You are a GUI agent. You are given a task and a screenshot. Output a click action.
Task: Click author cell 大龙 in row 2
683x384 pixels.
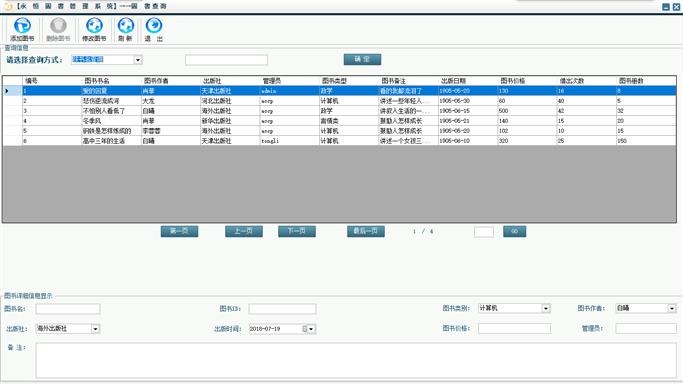(x=170, y=101)
